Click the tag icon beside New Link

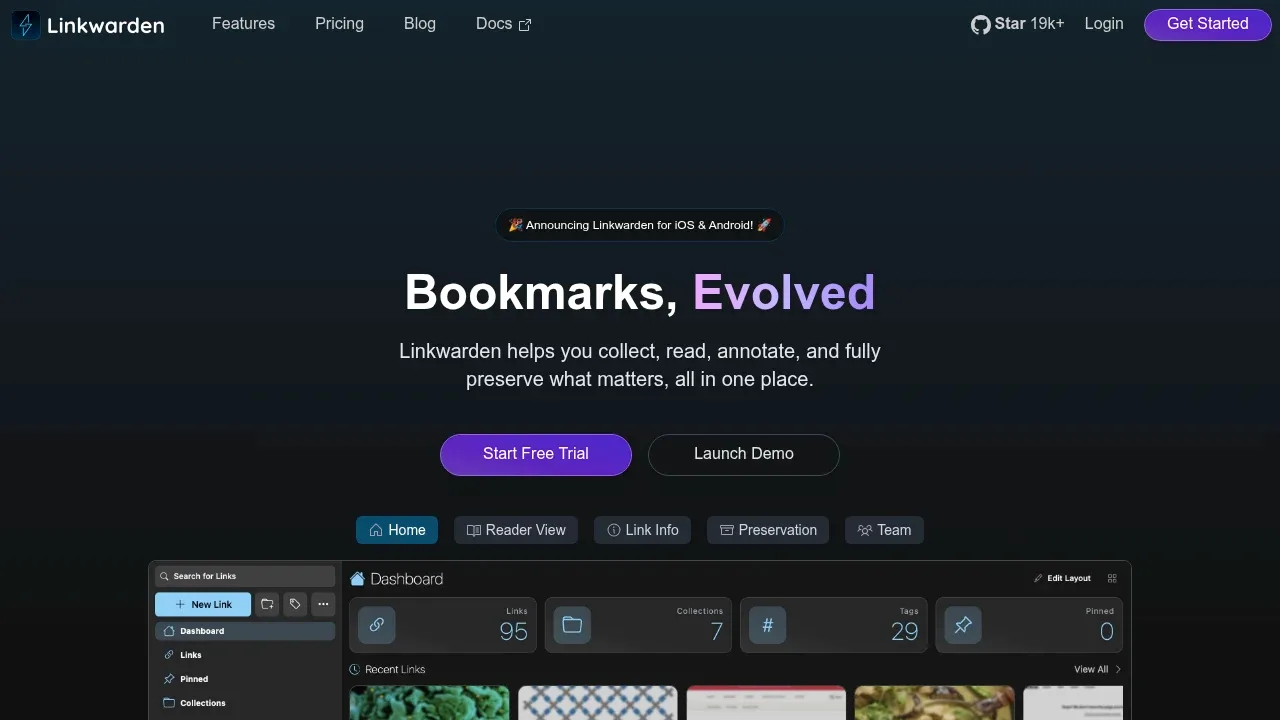295,604
